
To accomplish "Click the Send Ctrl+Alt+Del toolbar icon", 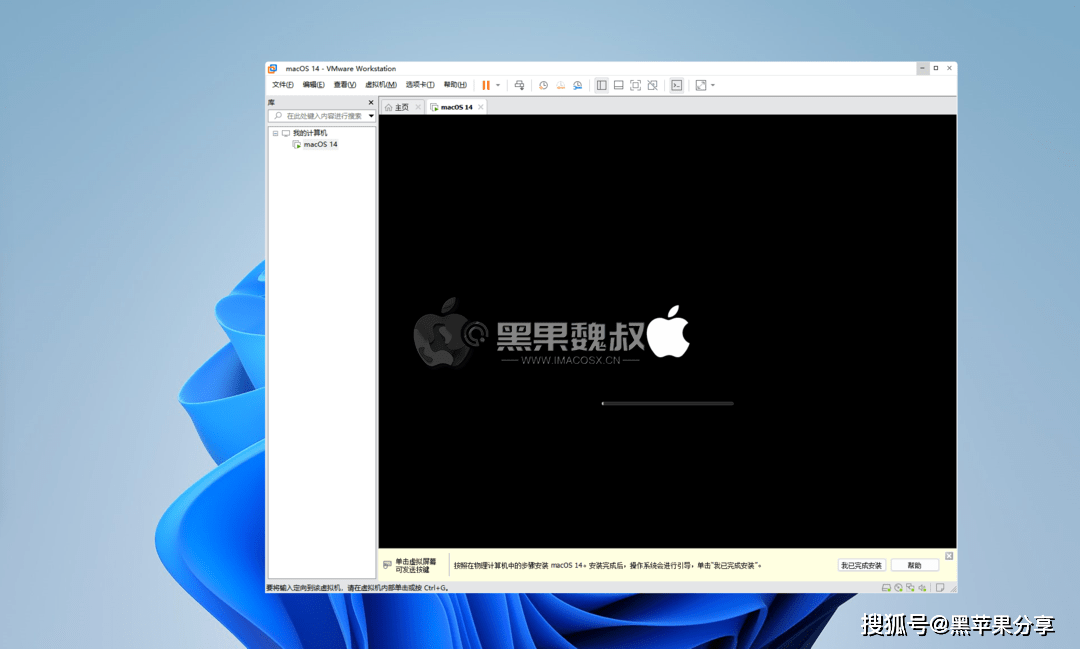I will (x=519, y=85).
